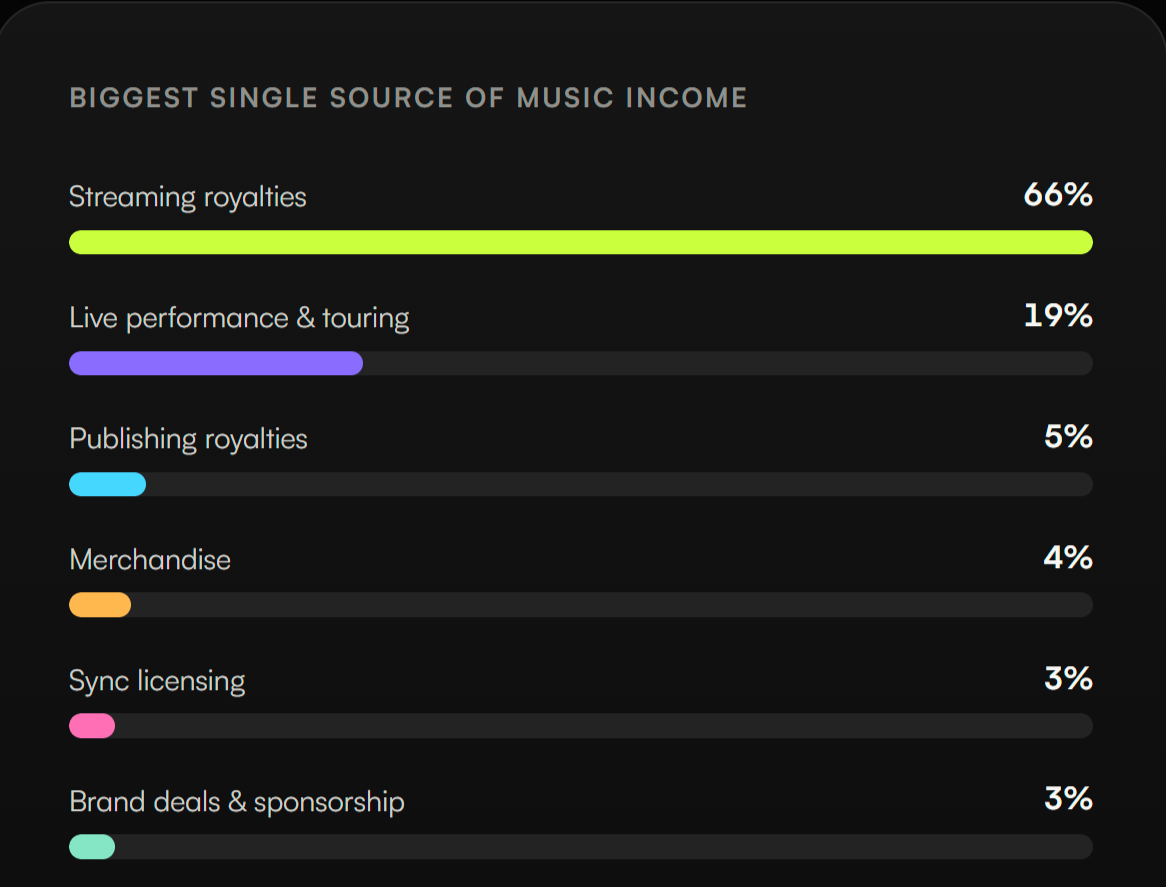The image size is (1166, 887).
Task: Click the 3% value beside Sync licensing
Action: (x=1069, y=678)
